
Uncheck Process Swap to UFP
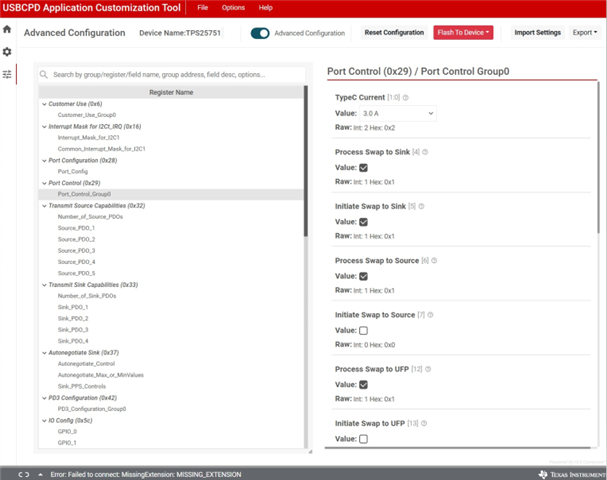pyautogui.click(x=363, y=384)
